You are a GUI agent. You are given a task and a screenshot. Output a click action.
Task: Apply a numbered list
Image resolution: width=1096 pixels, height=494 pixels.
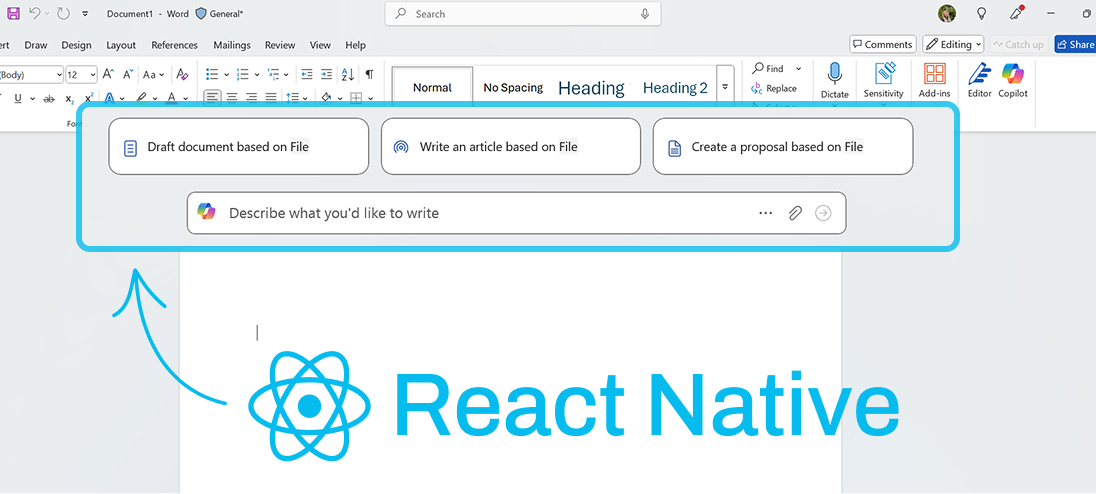pos(243,74)
